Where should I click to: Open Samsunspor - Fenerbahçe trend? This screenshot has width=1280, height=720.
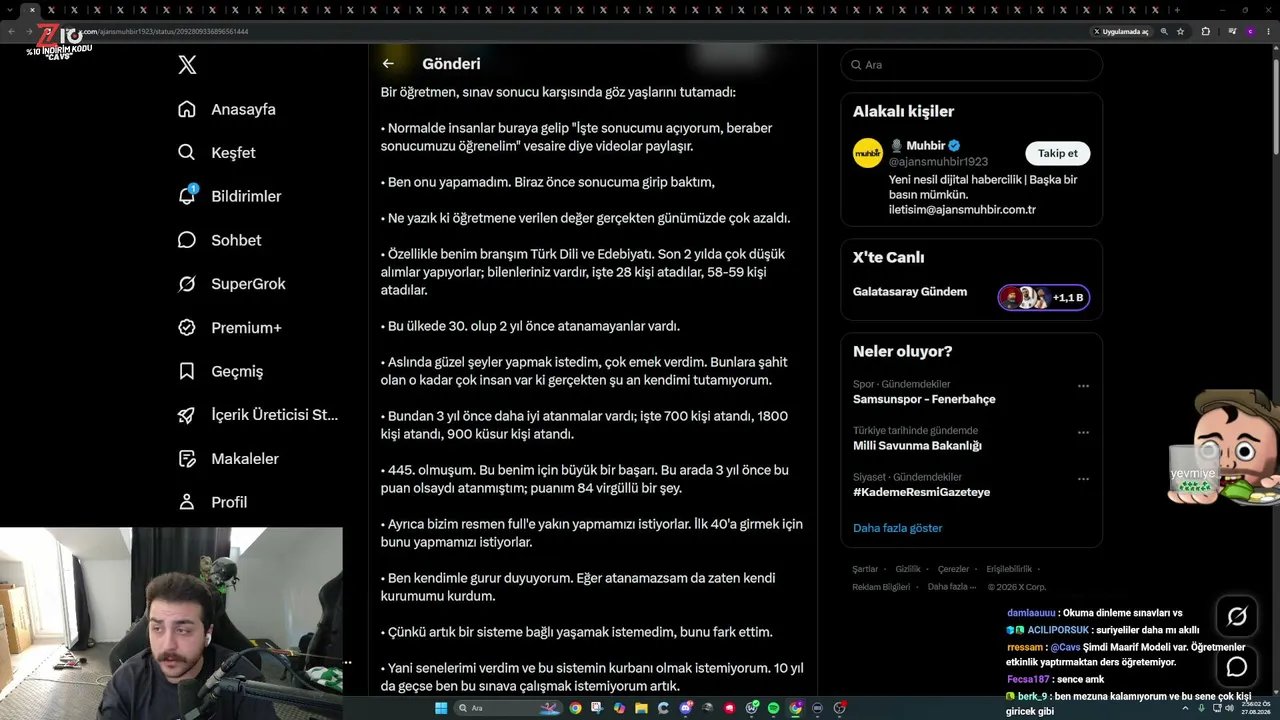tap(924, 399)
